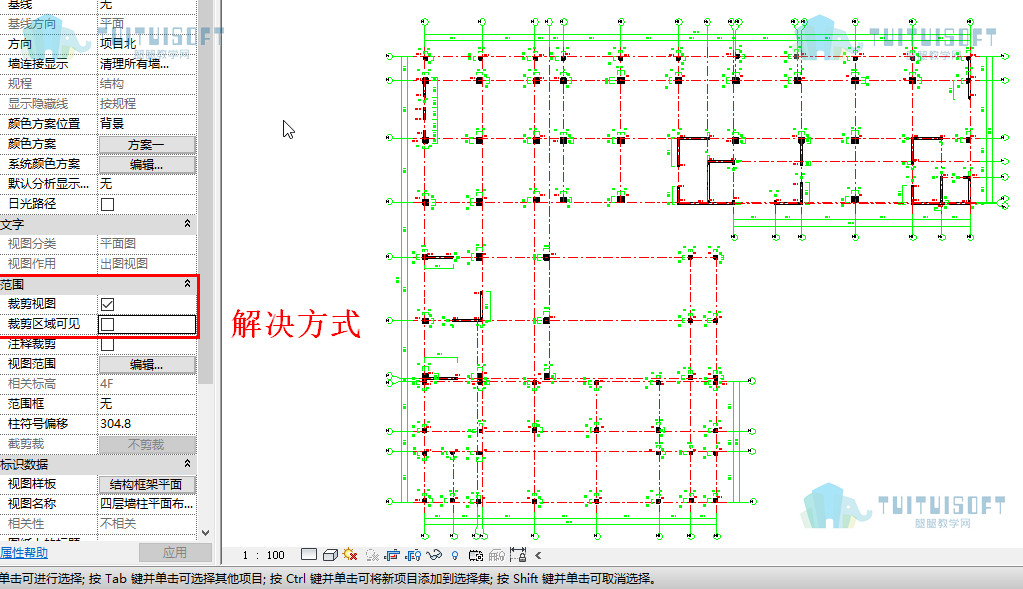This screenshot has width=1023, height=589.
Task: Click the 1 : 100 view scale
Action: click(264, 555)
